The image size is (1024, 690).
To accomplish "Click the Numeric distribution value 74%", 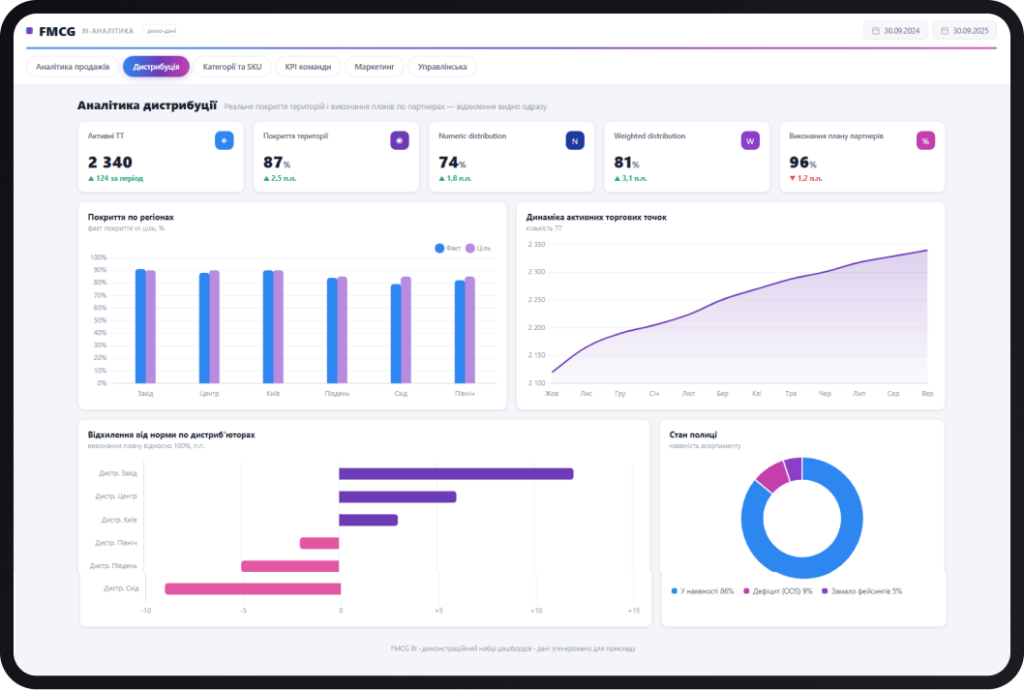I will click(452, 162).
